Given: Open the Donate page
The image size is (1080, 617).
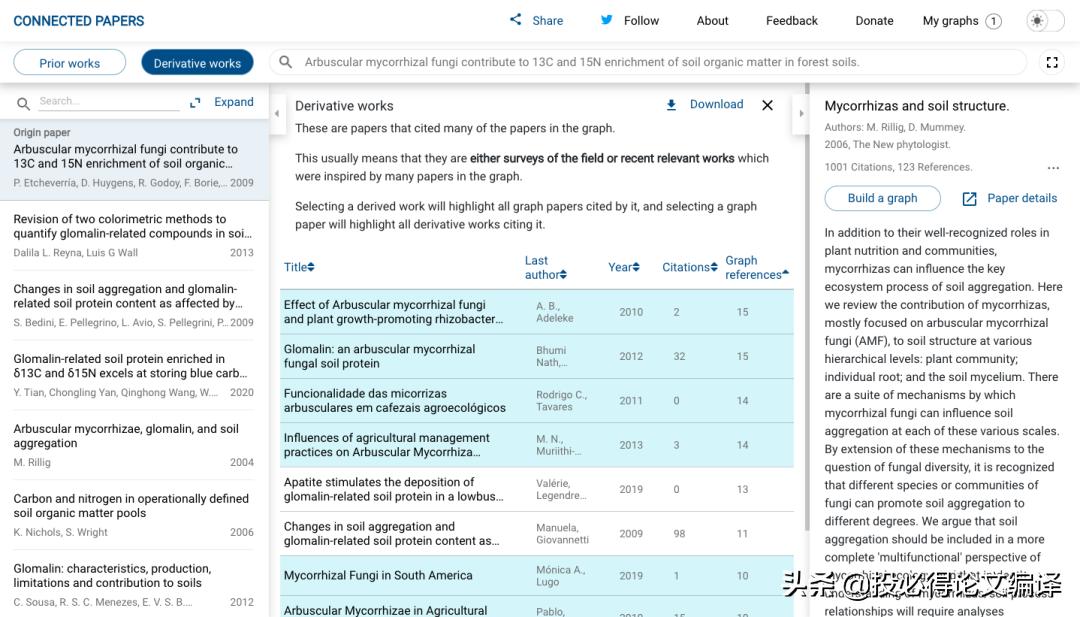Looking at the screenshot, I should point(874,21).
